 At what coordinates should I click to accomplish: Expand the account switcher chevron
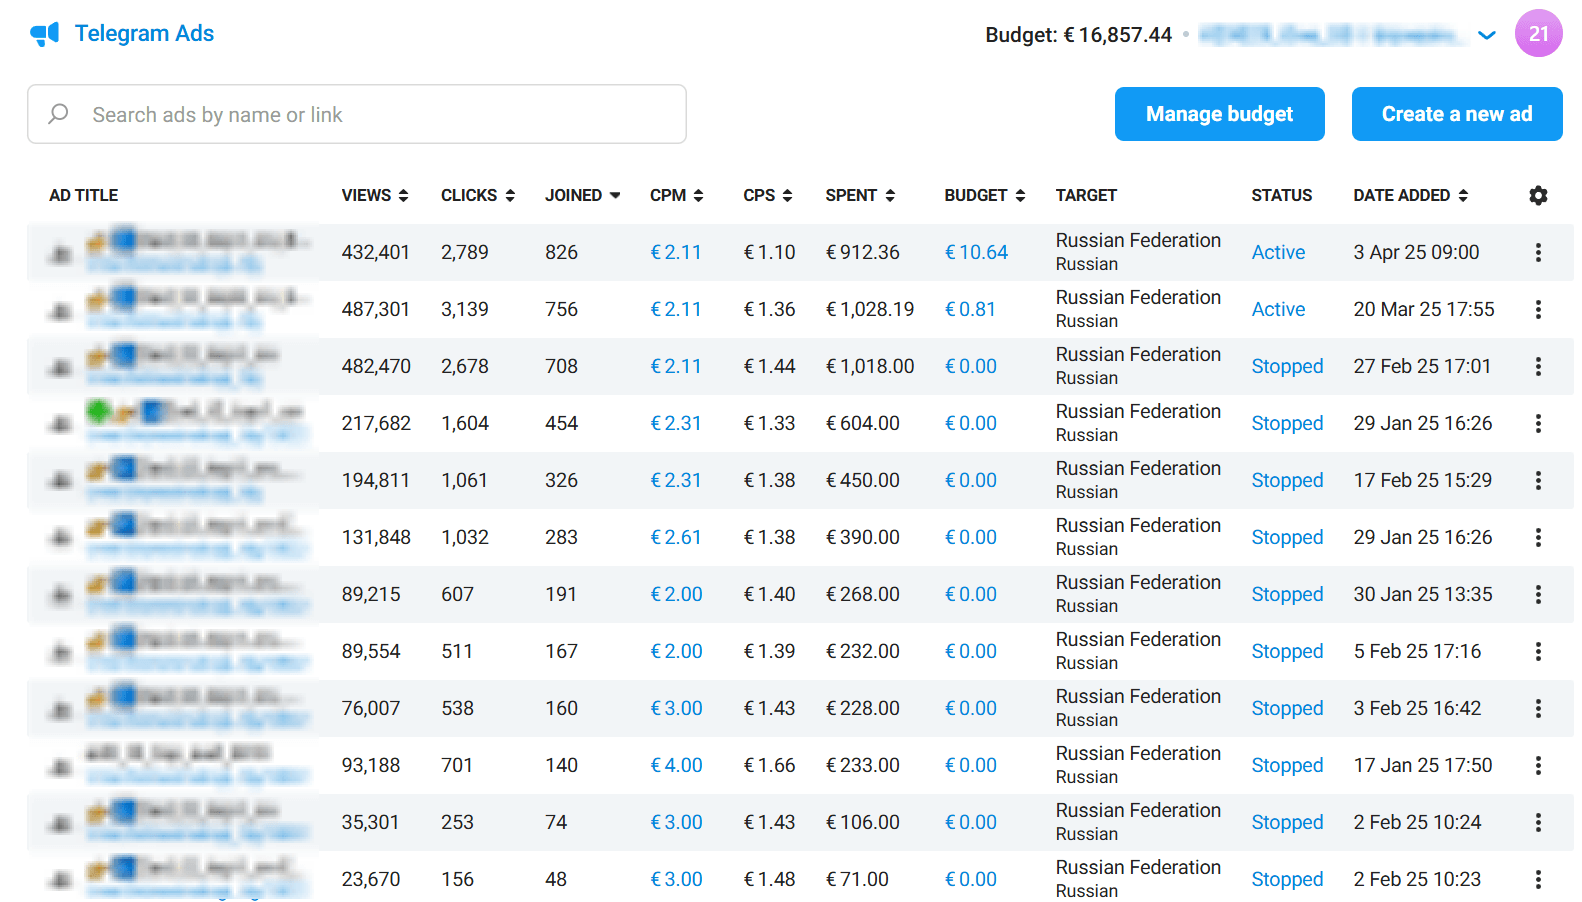[x=1487, y=35]
